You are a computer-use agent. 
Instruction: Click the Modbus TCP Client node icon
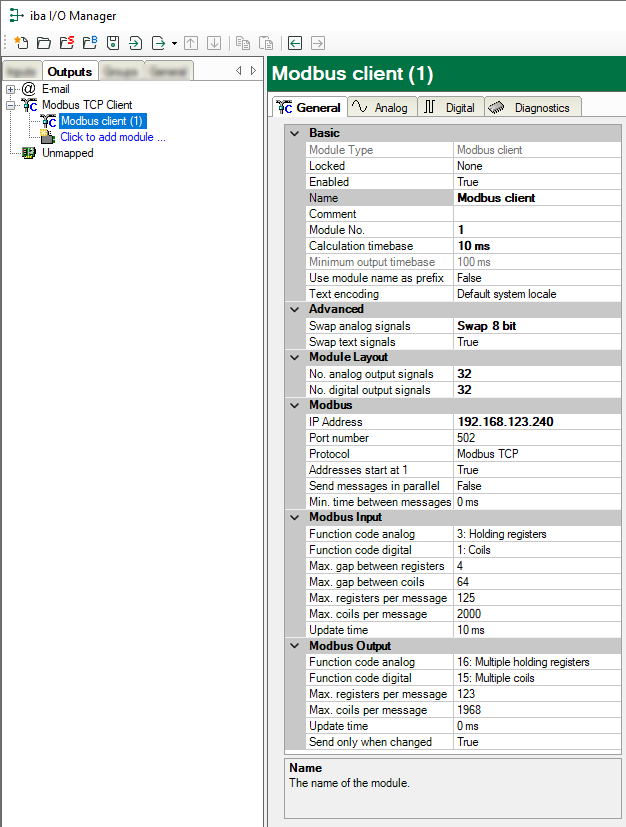click(x=30, y=105)
